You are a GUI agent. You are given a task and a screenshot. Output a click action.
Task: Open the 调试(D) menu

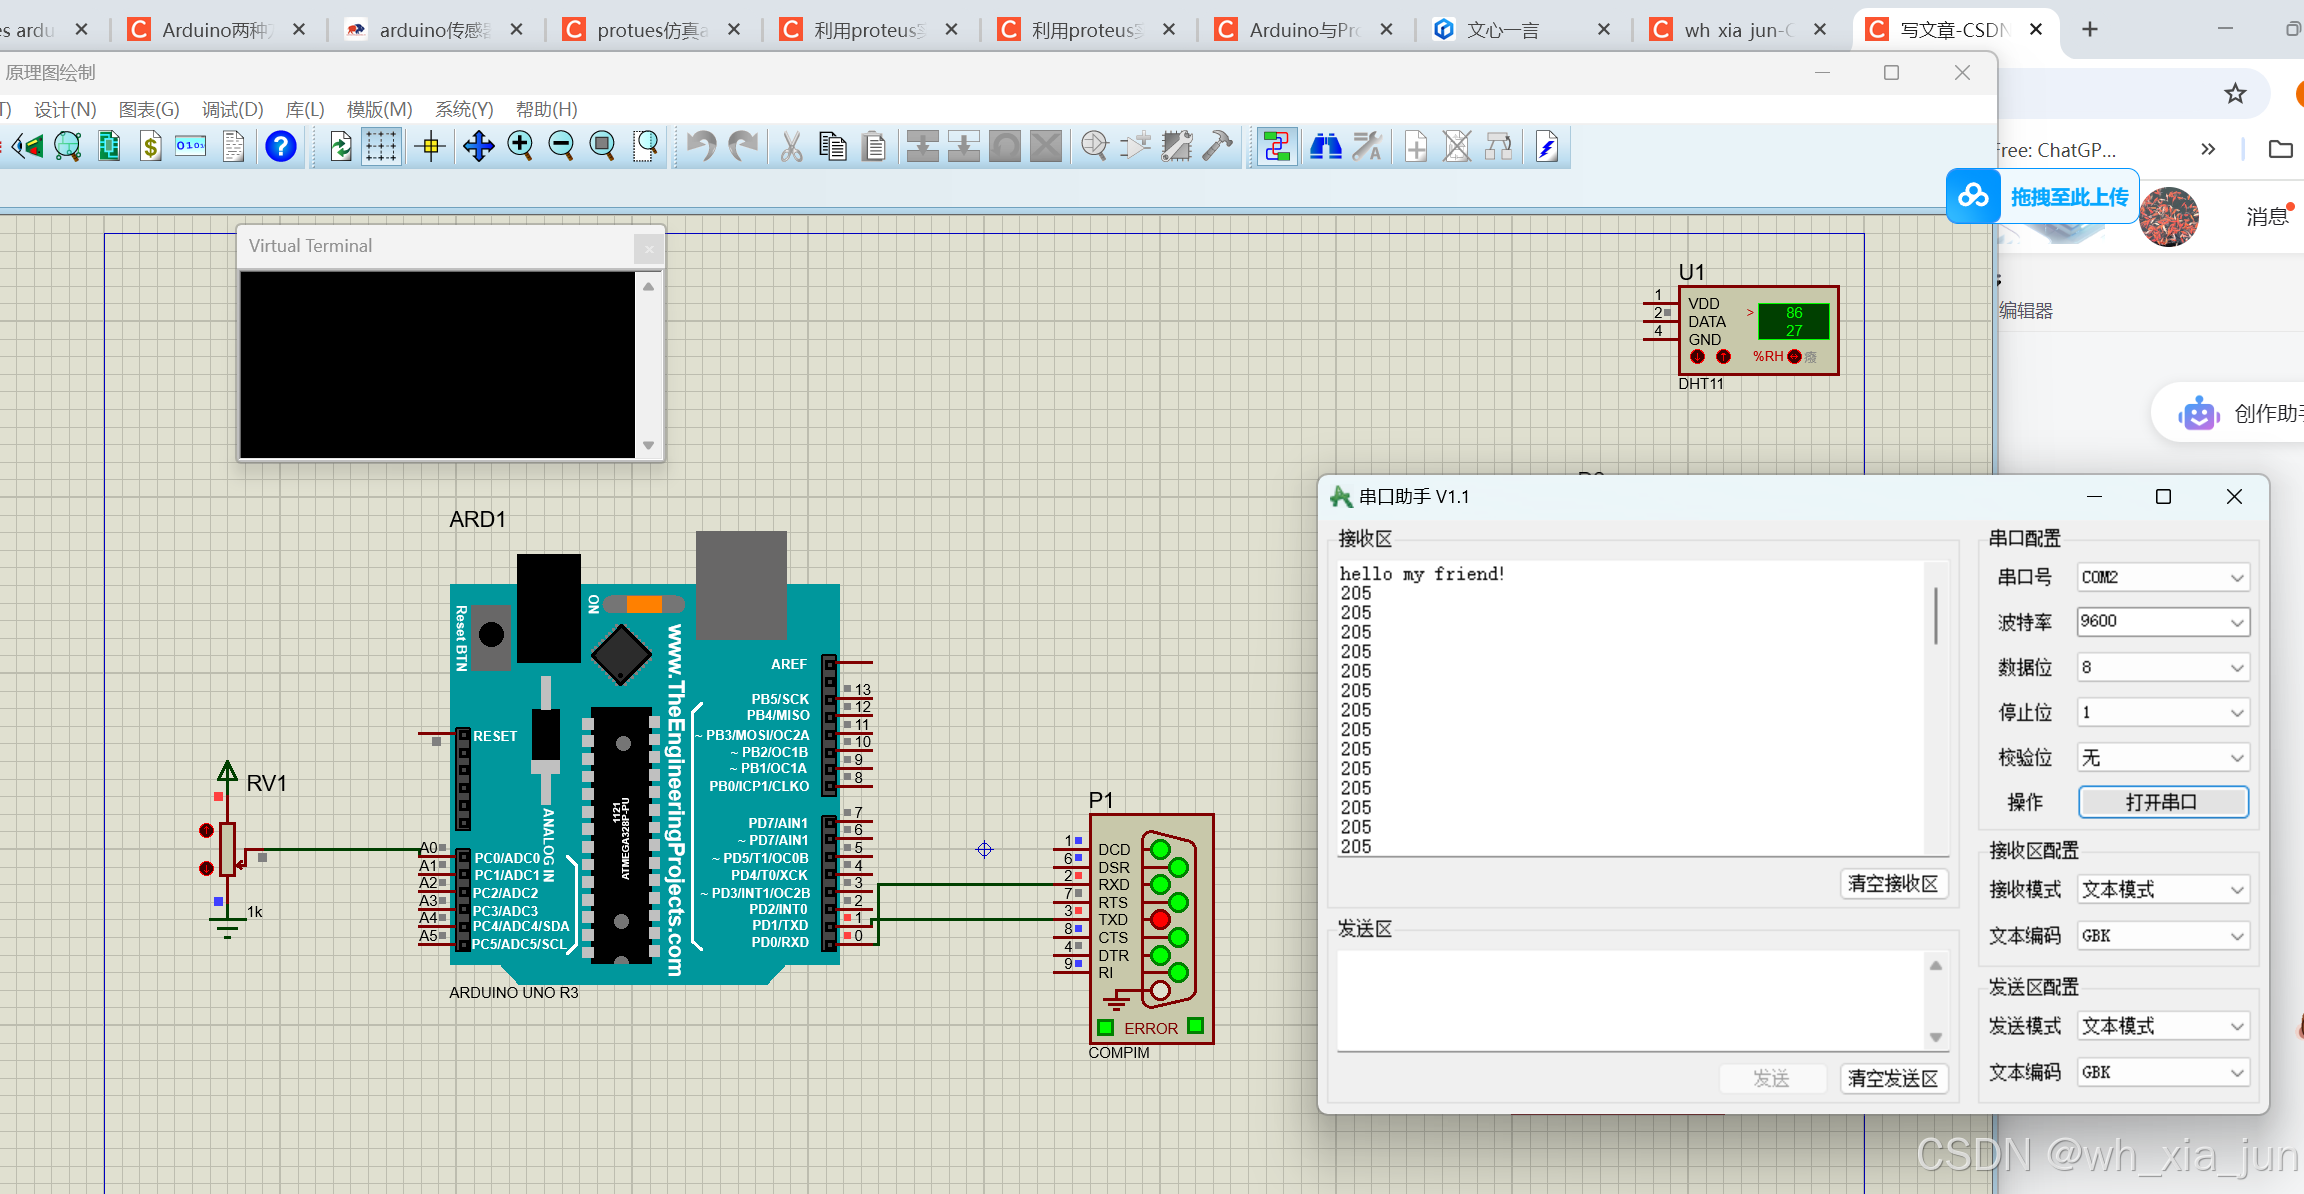pyautogui.click(x=232, y=109)
